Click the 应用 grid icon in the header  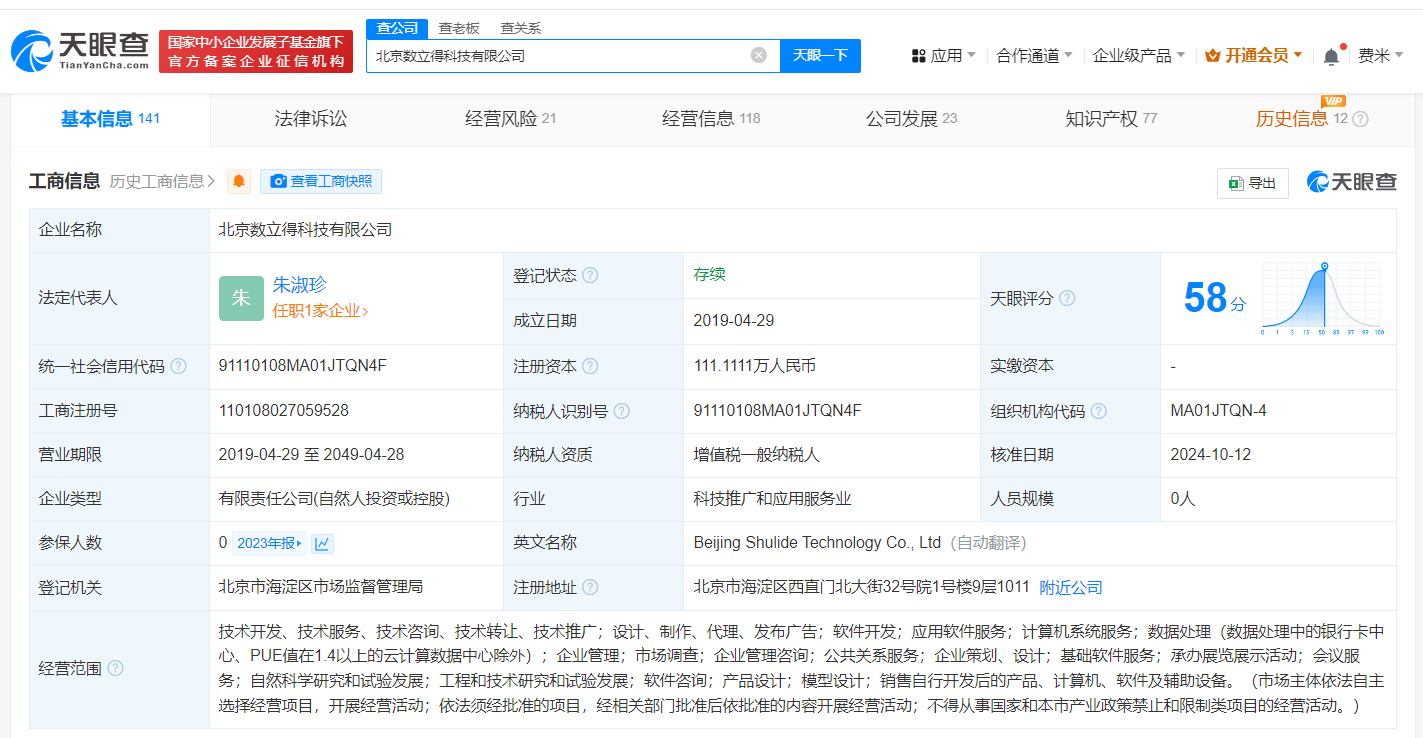pyautogui.click(x=919, y=55)
